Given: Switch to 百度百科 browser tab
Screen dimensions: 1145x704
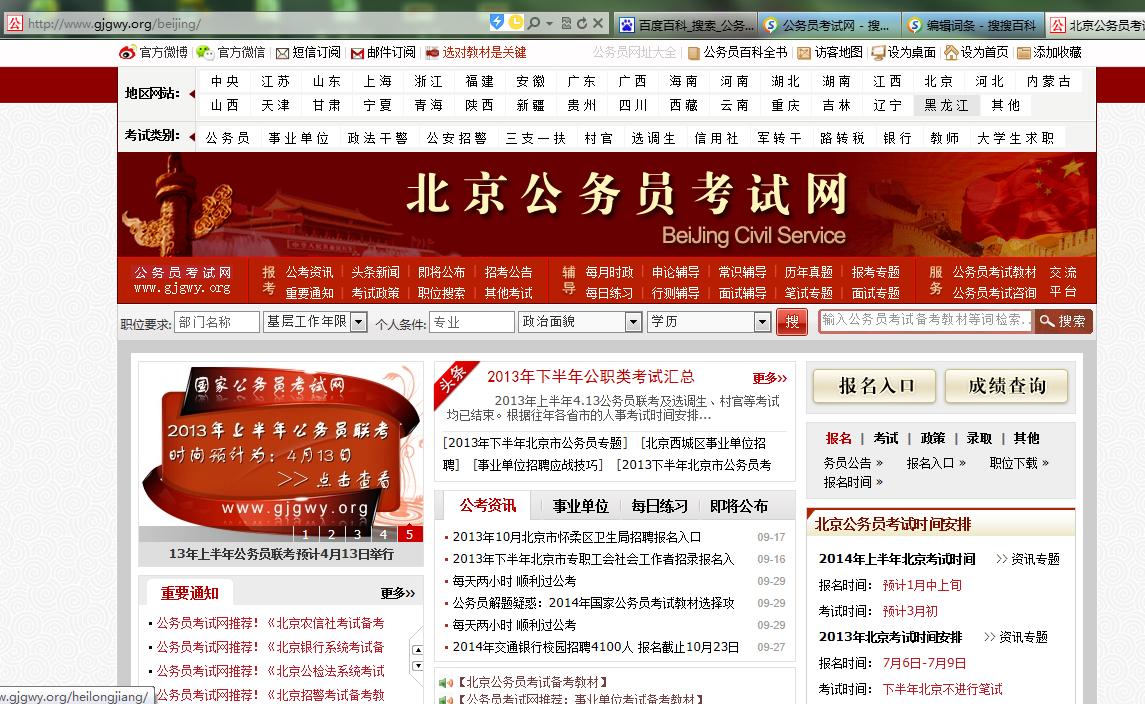Looking at the screenshot, I should pyautogui.click(x=686, y=25).
